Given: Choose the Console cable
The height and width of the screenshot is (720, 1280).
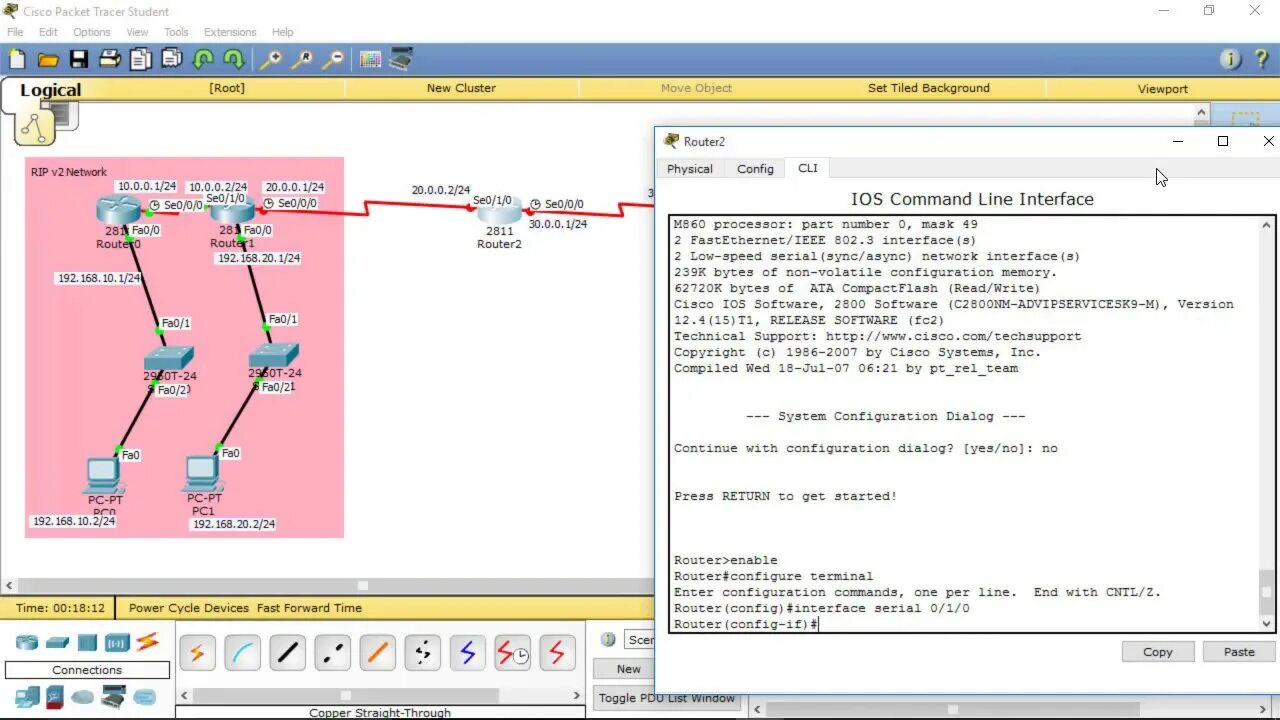Looking at the screenshot, I should 242,654.
